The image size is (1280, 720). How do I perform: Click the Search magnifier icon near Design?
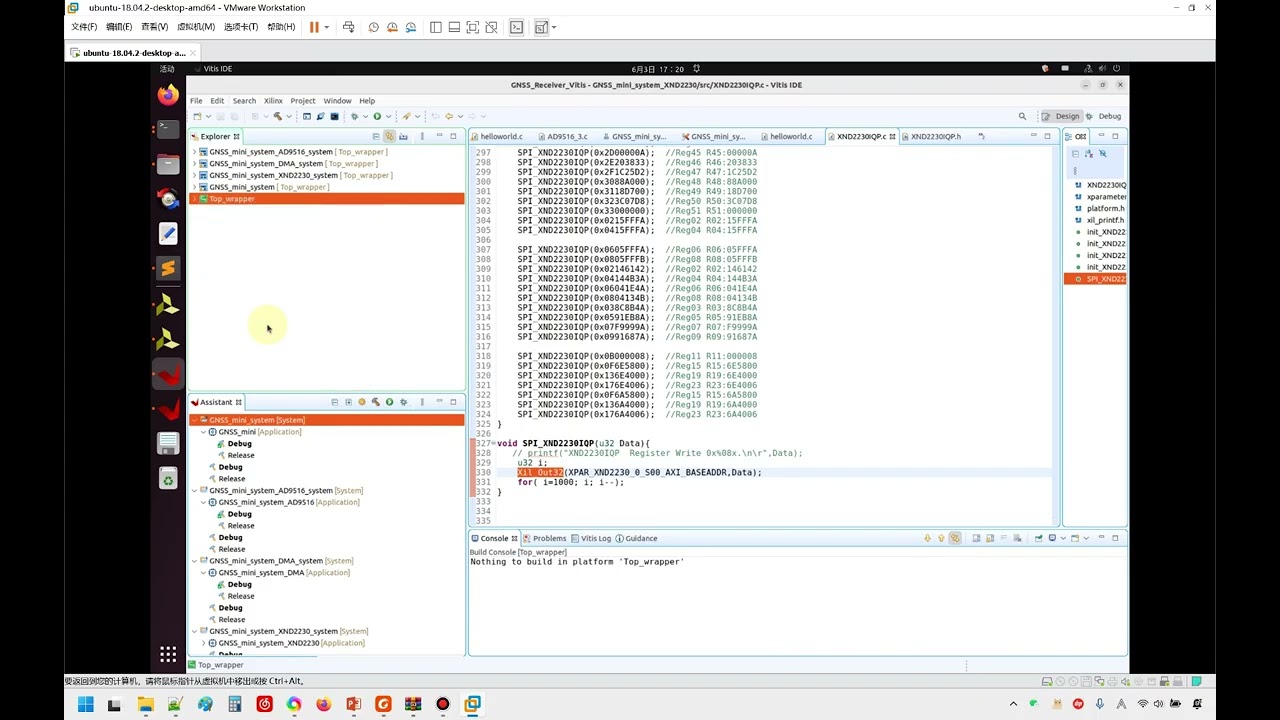point(1022,116)
